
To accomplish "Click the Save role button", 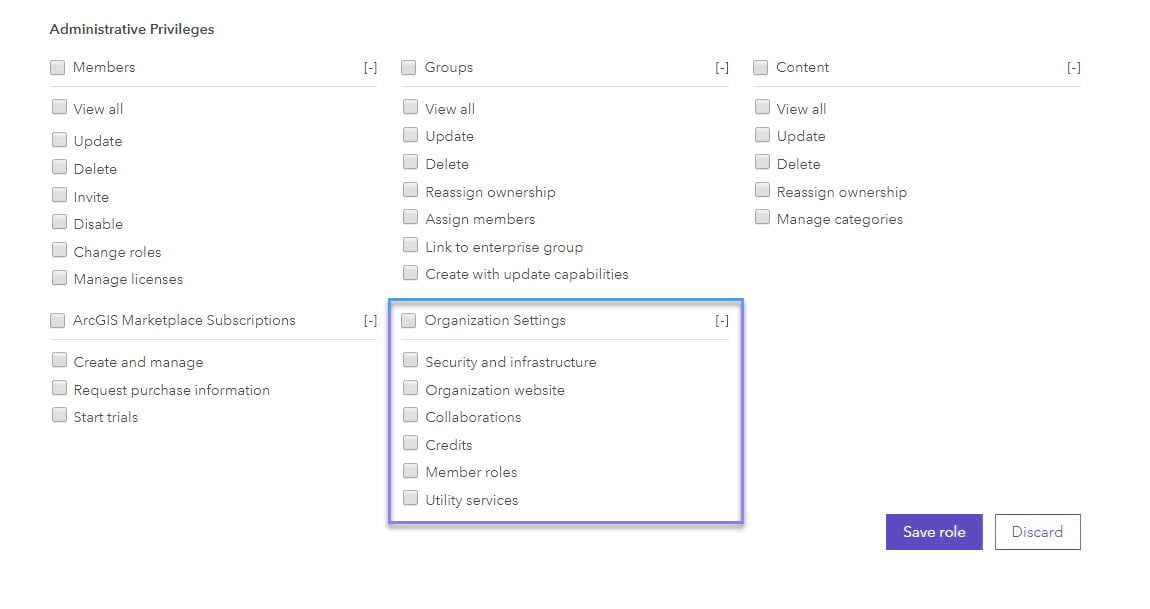I will [933, 532].
